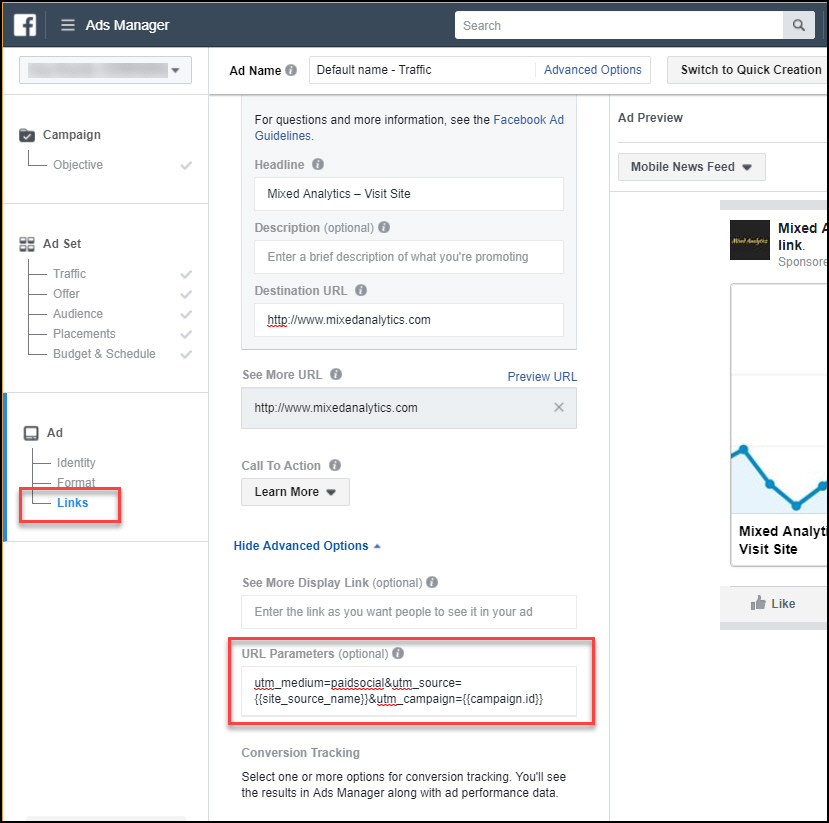
Task: Open the Learn More call-to-action dropdown
Action: 294,492
